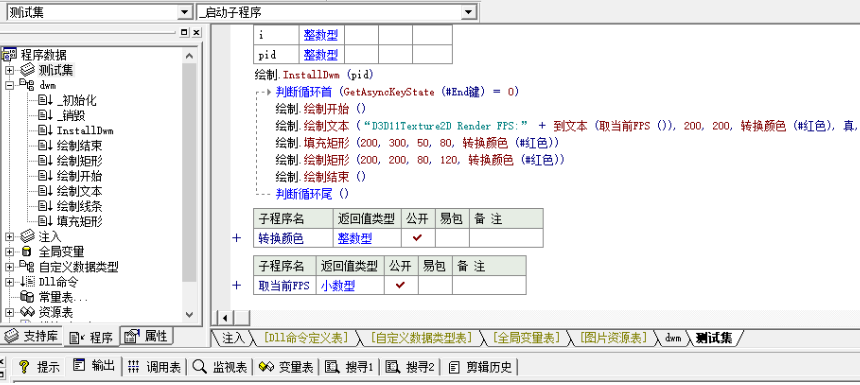Open the [自定义数据类型表] editor tab
The width and height of the screenshot is (860, 385).
pyautogui.click(x=421, y=338)
